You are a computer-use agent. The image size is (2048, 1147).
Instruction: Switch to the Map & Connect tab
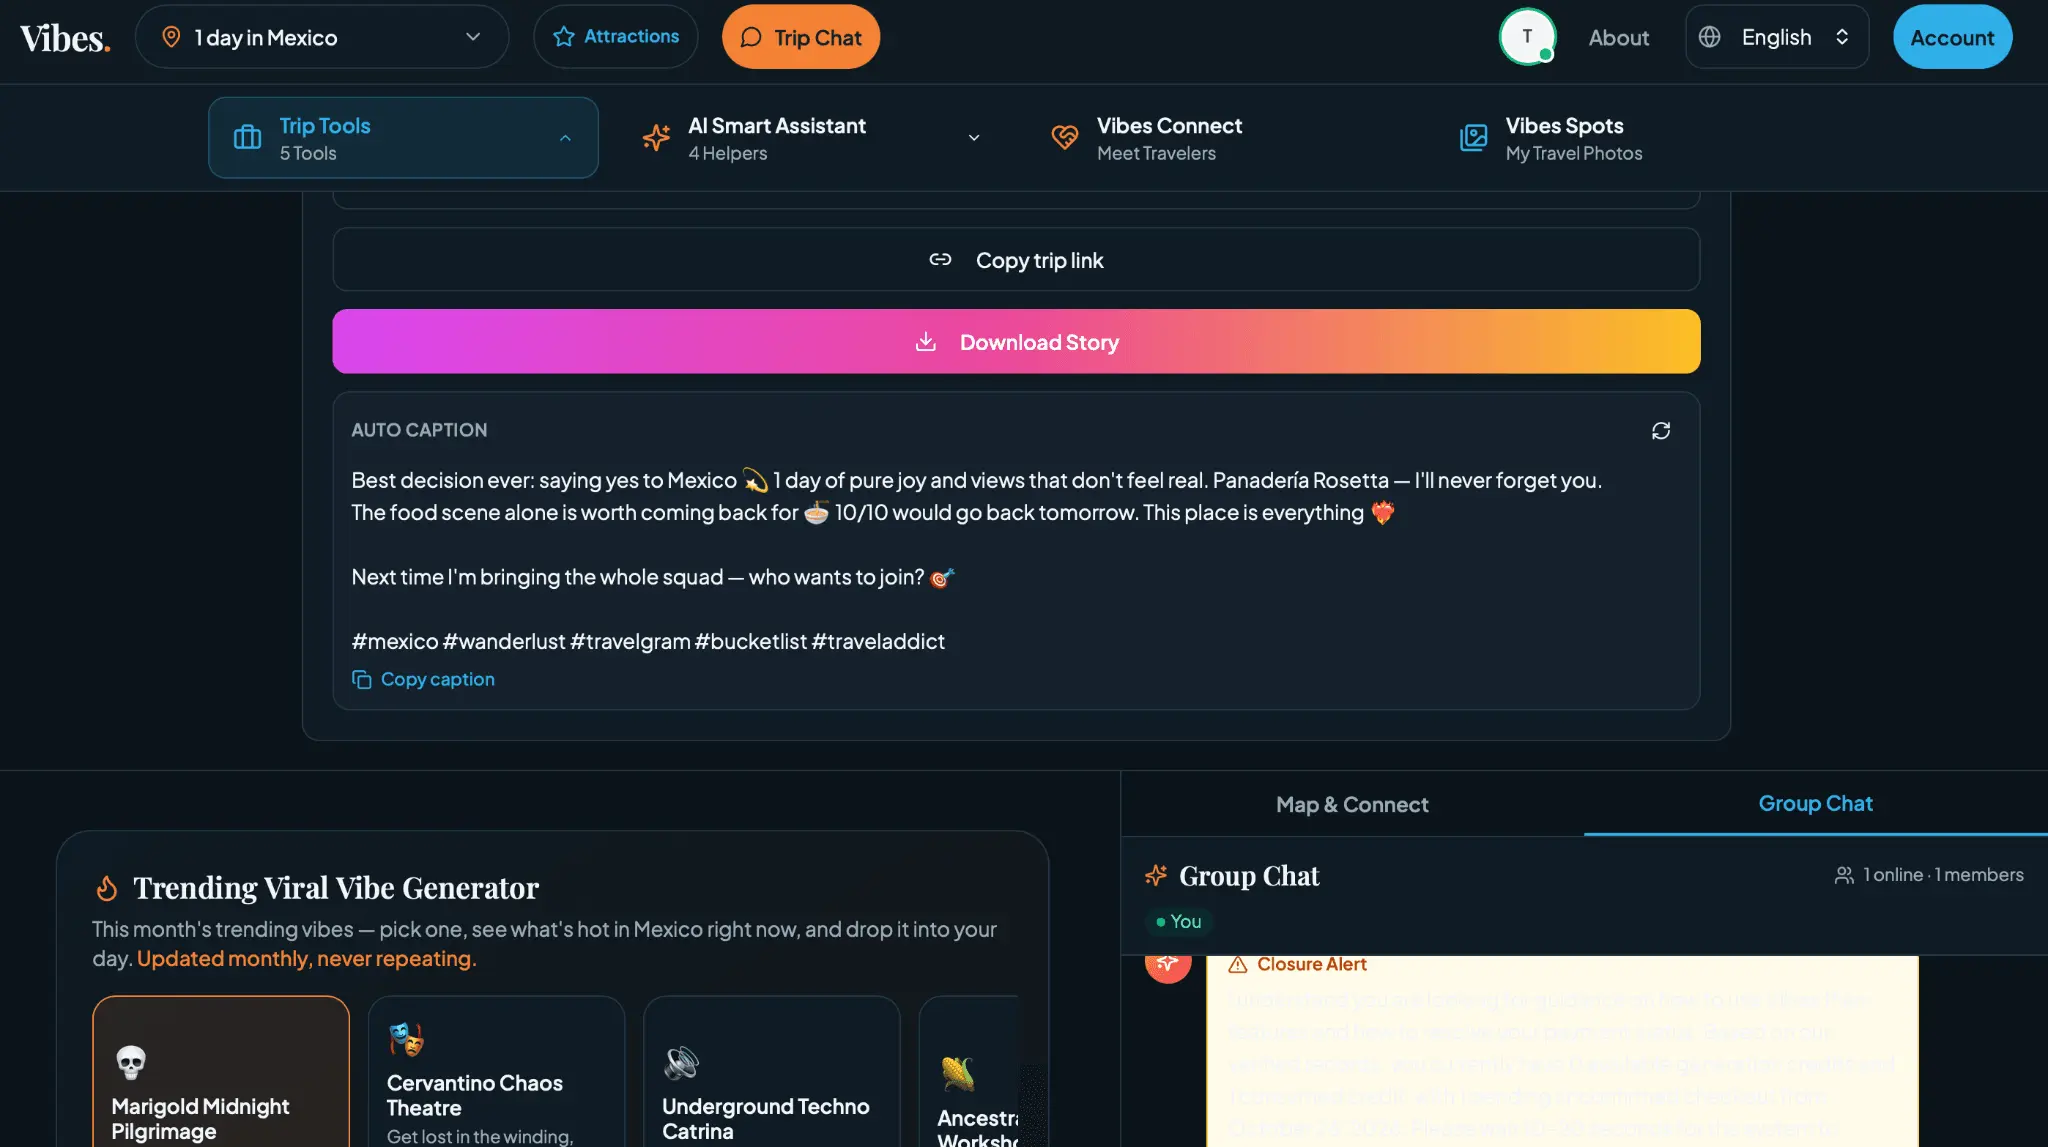[1352, 805]
